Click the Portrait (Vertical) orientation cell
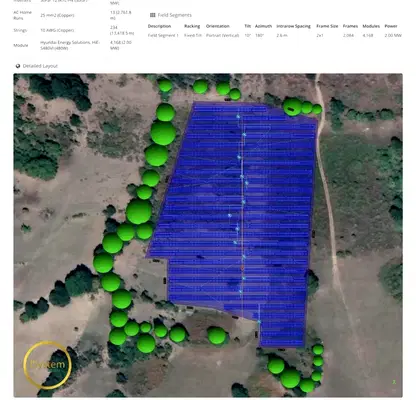This screenshot has height=400, width=416. click(222, 35)
